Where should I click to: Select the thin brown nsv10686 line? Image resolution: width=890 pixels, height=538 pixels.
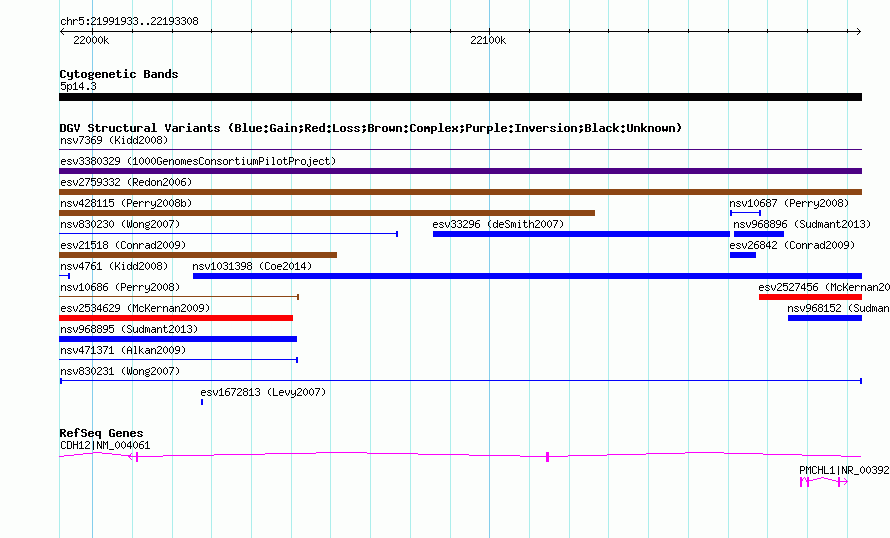coord(179,297)
